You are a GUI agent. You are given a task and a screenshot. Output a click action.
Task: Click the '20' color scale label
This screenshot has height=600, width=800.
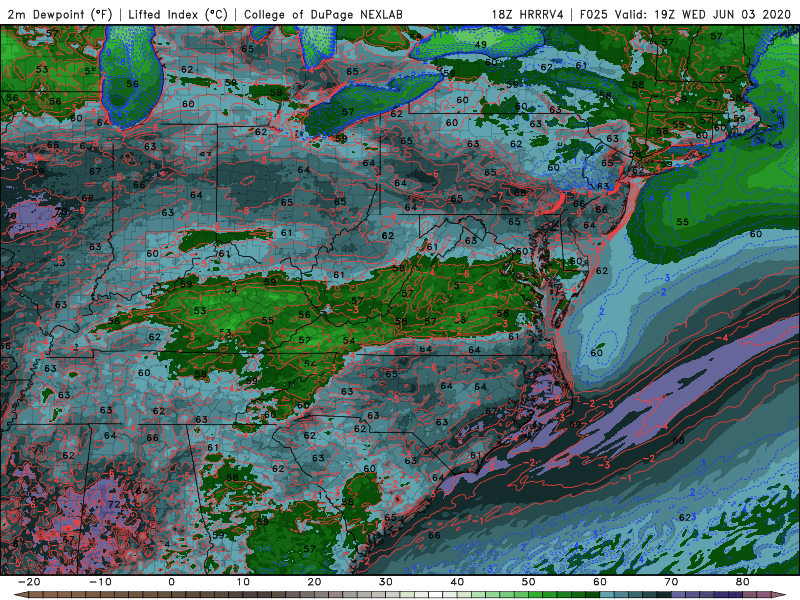(314, 582)
